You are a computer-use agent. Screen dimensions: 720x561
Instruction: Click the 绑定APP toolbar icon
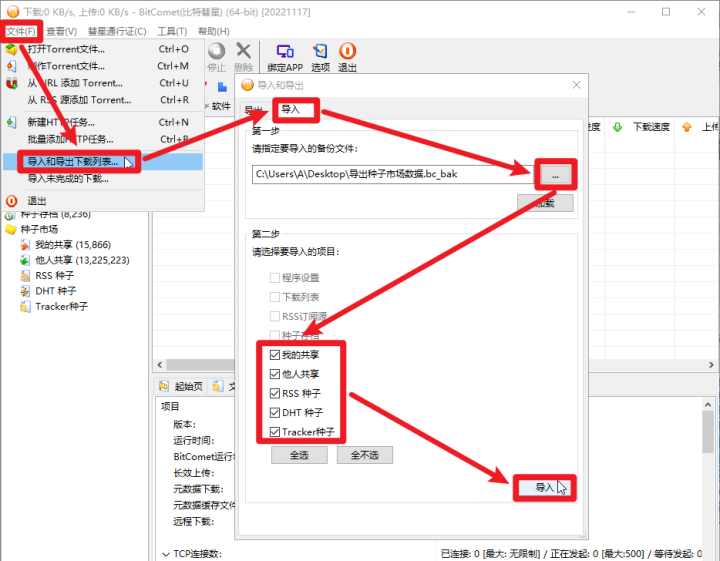coord(285,57)
